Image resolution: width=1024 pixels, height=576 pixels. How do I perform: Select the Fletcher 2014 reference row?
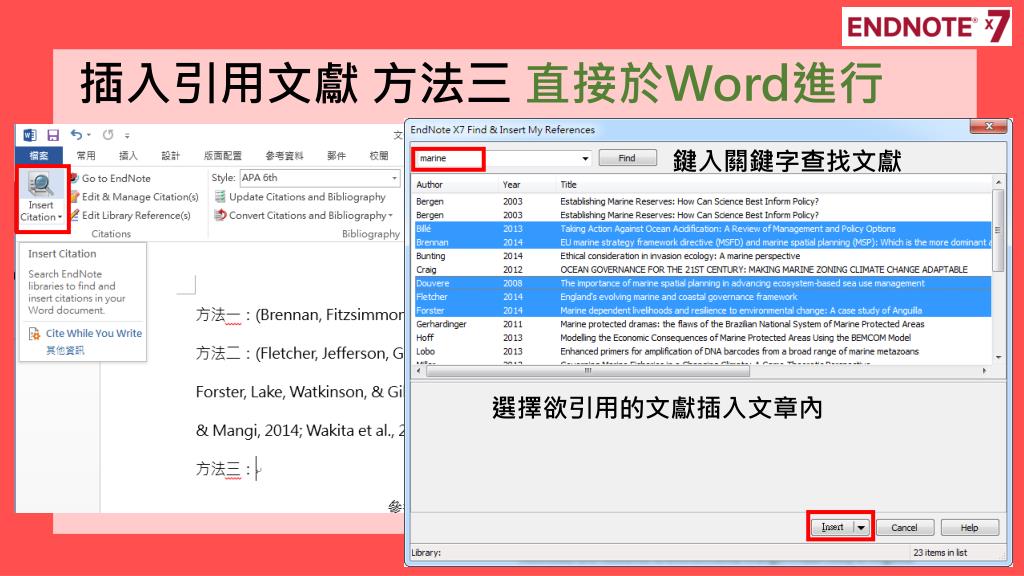[703, 296]
